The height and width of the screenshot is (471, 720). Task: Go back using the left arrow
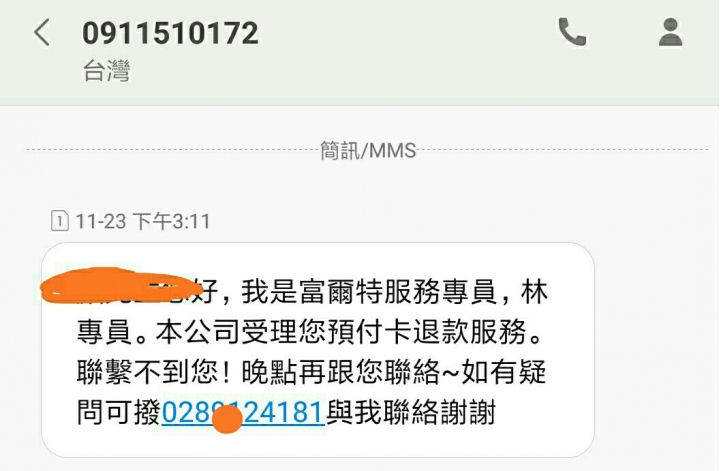[42, 33]
